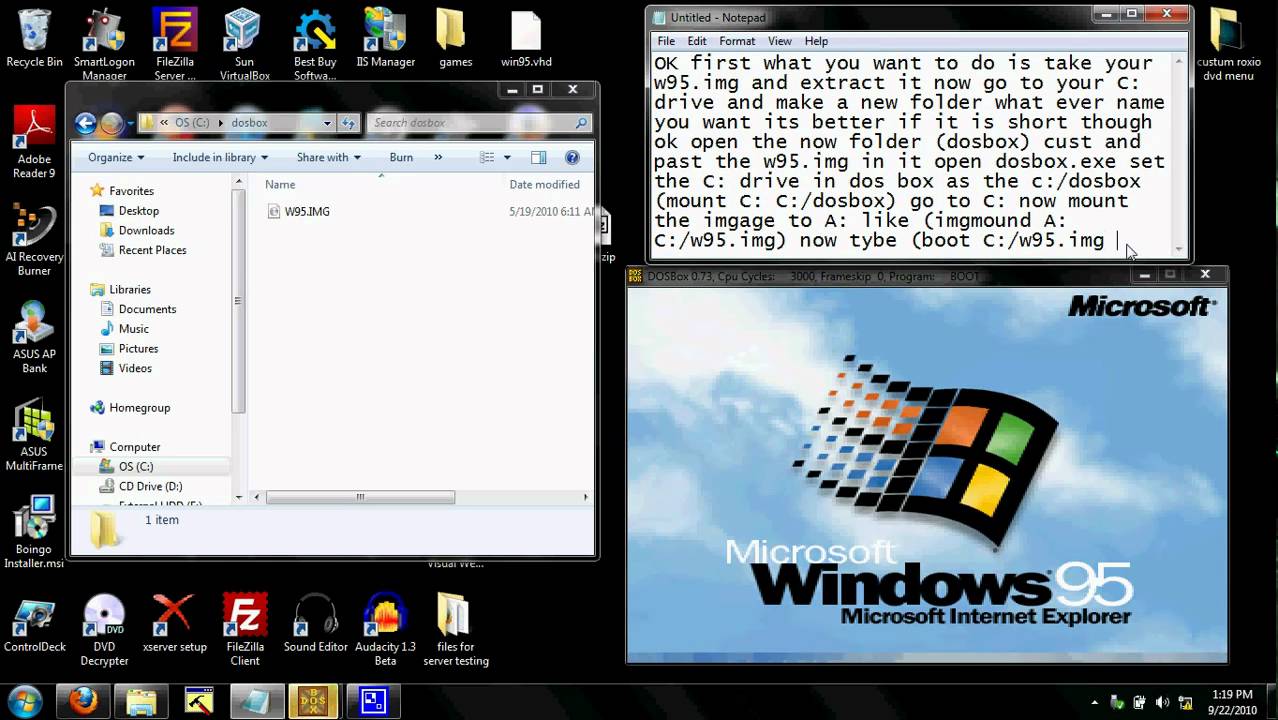Screen dimensions: 1278x720
Task: Toggle the Explorer preview pane button
Action: coord(538,157)
